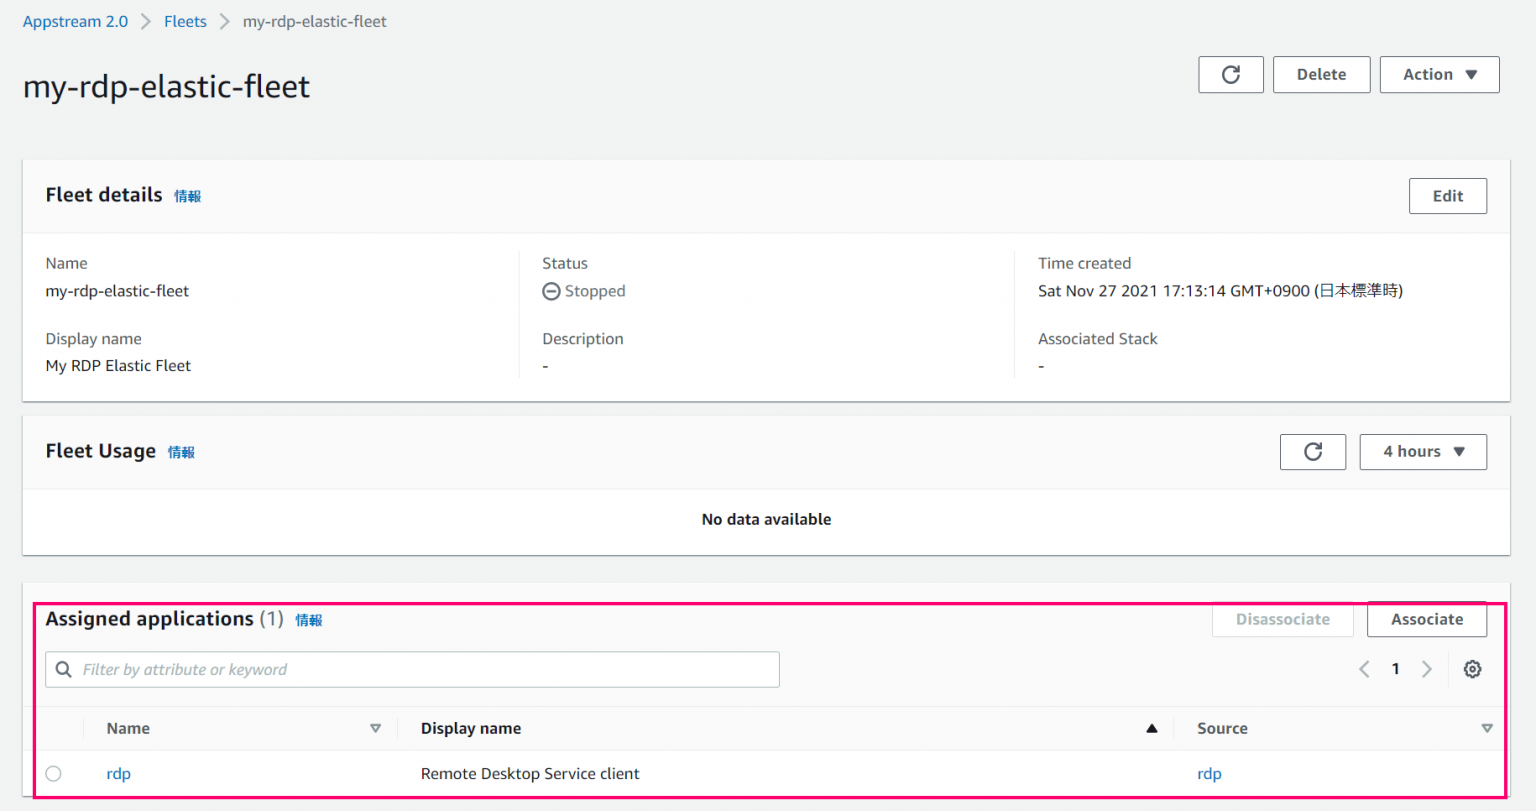Image resolution: width=1536 pixels, height=811 pixels.
Task: Go to previous page of assigned applications
Action: [x=1363, y=668]
